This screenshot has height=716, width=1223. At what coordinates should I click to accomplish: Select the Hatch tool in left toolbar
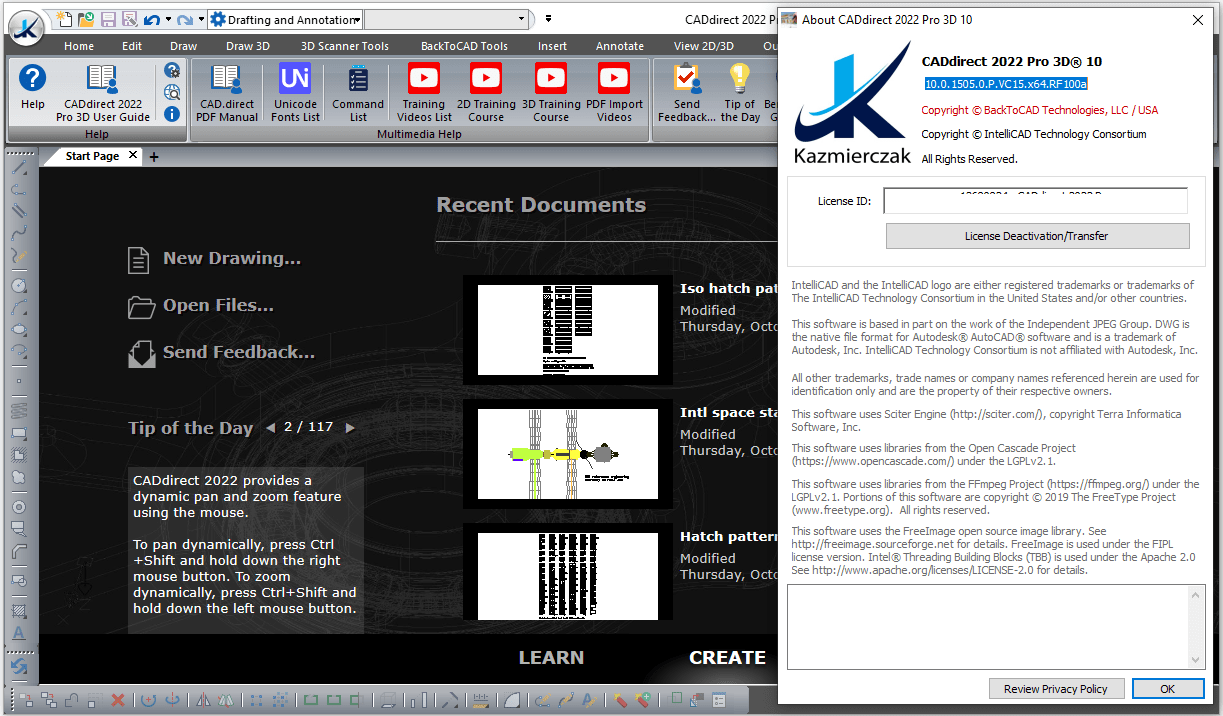[19, 611]
